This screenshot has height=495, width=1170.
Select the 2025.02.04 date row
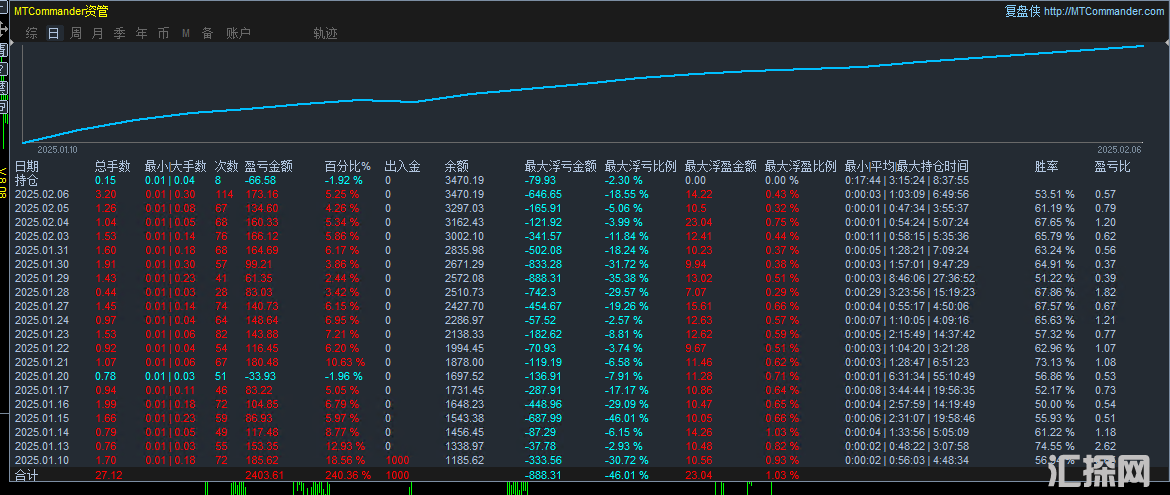coord(43,222)
